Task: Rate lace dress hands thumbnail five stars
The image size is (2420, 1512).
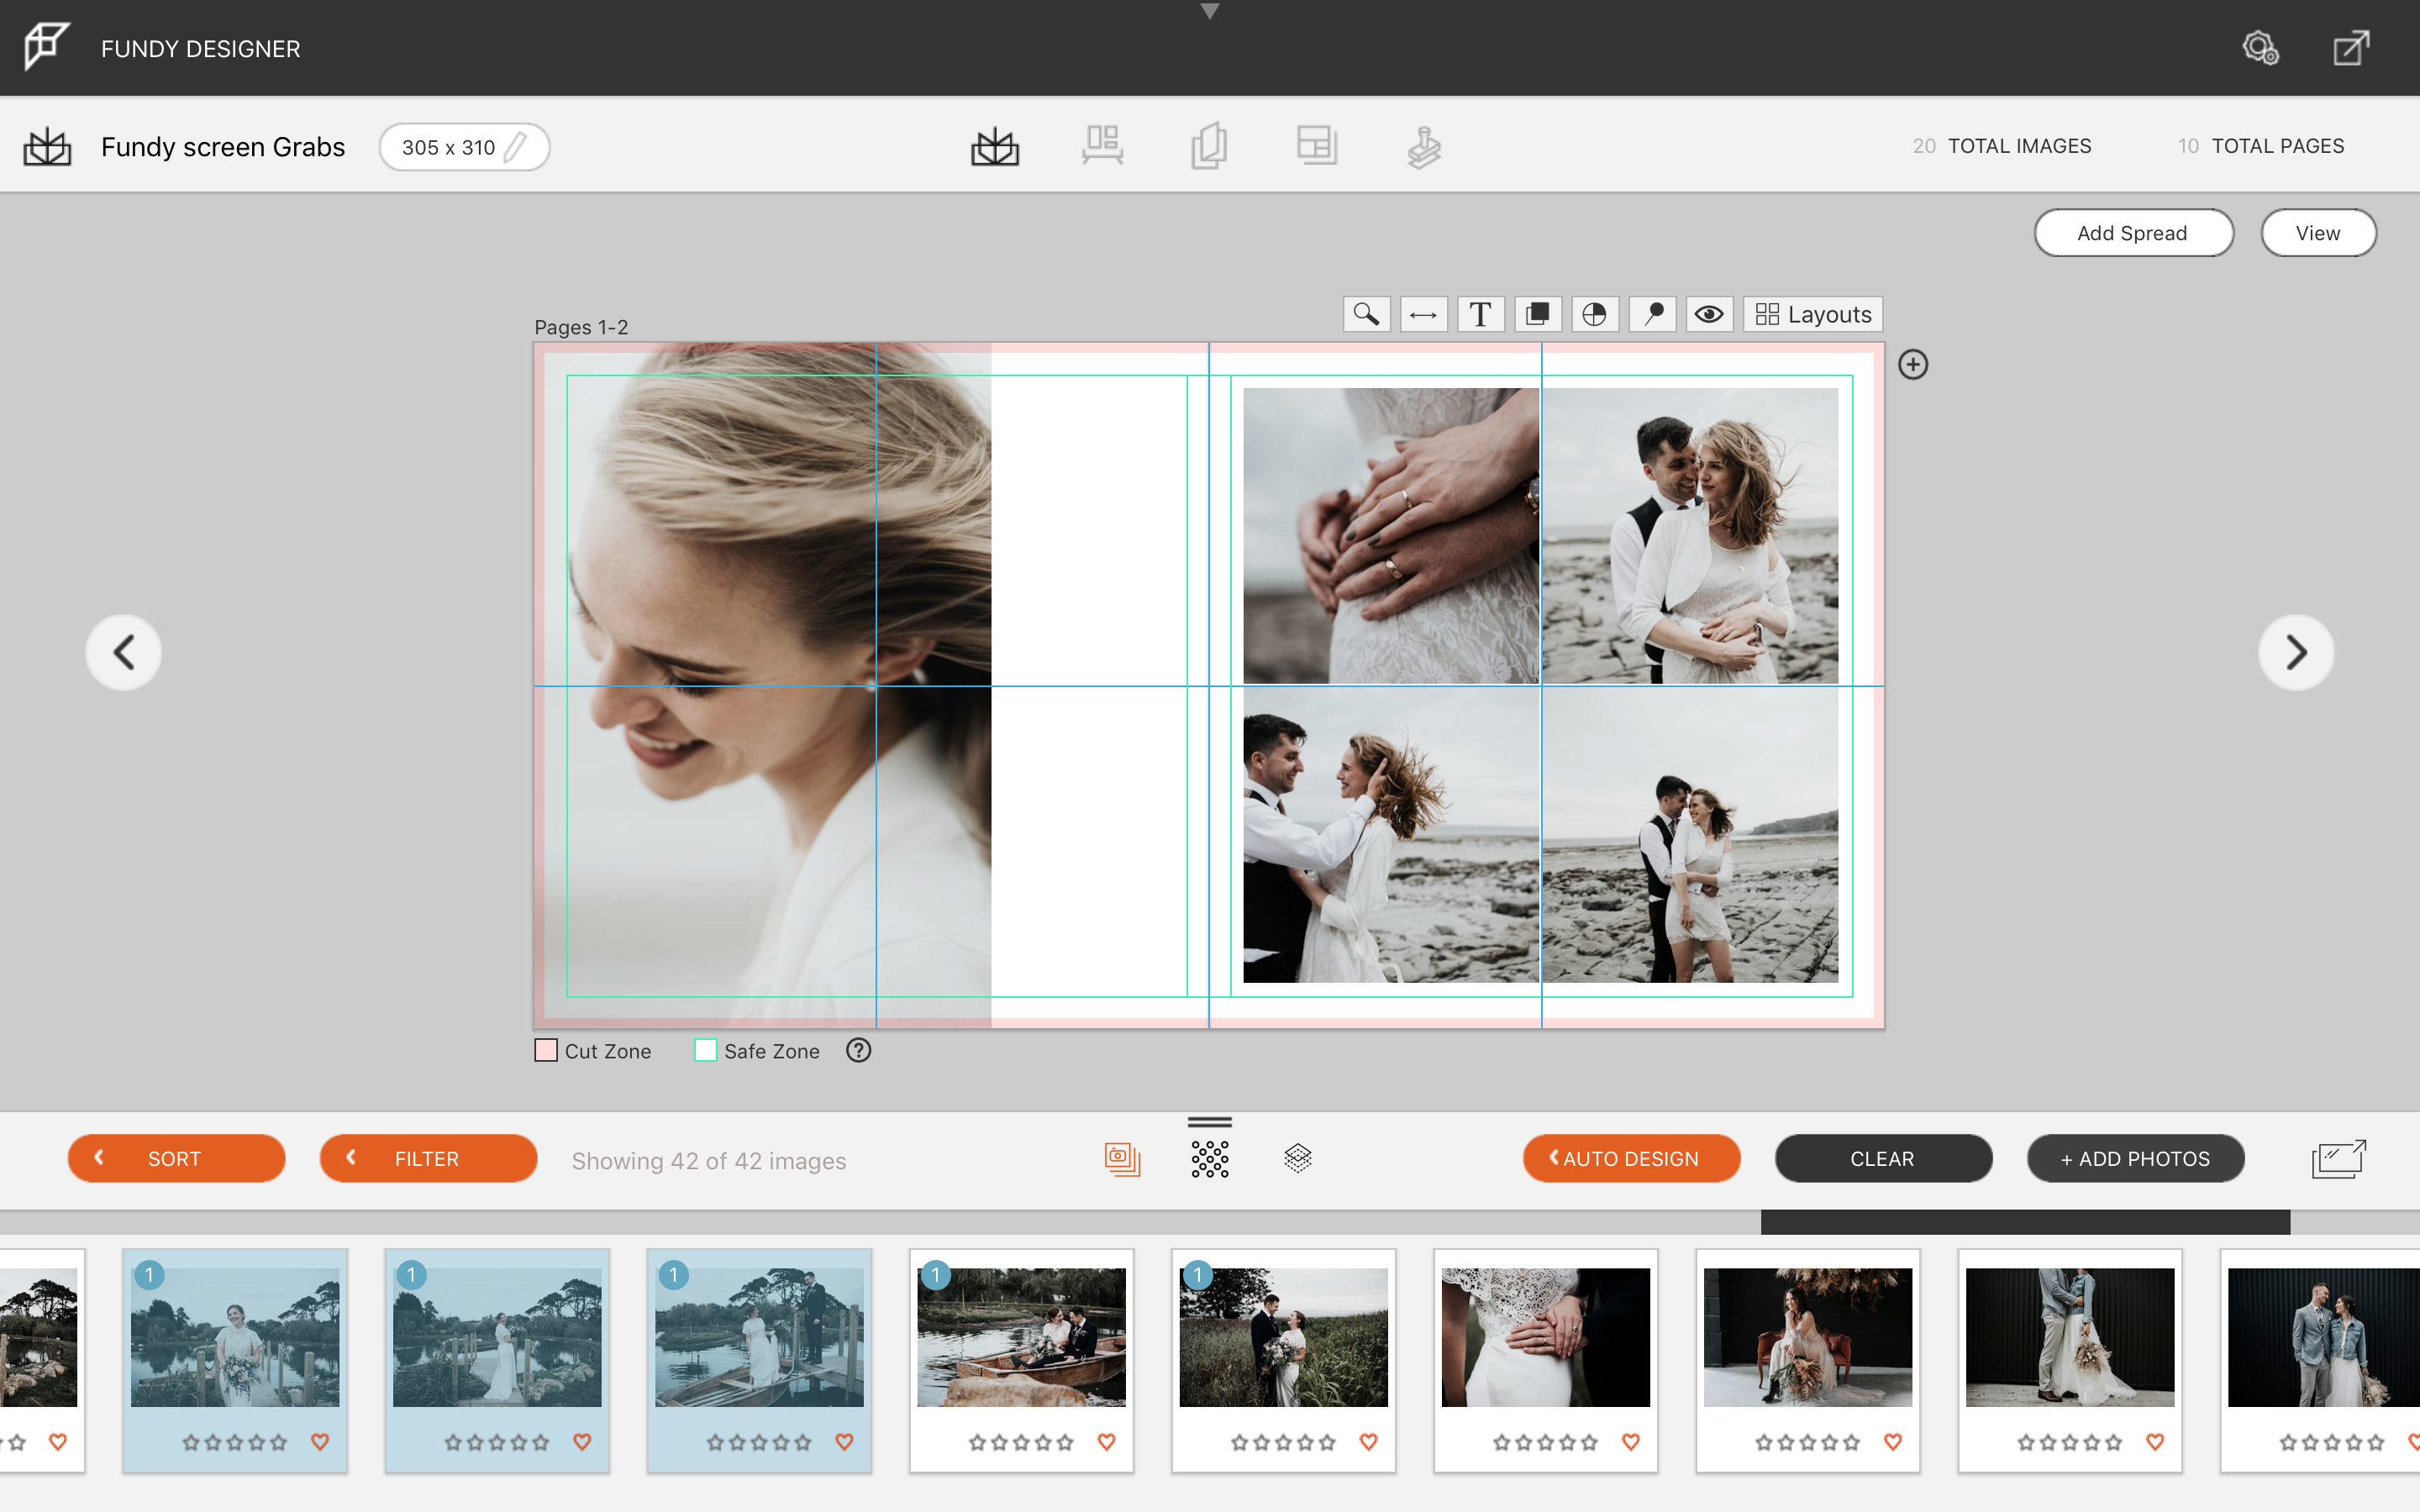Action: (x=1589, y=1442)
